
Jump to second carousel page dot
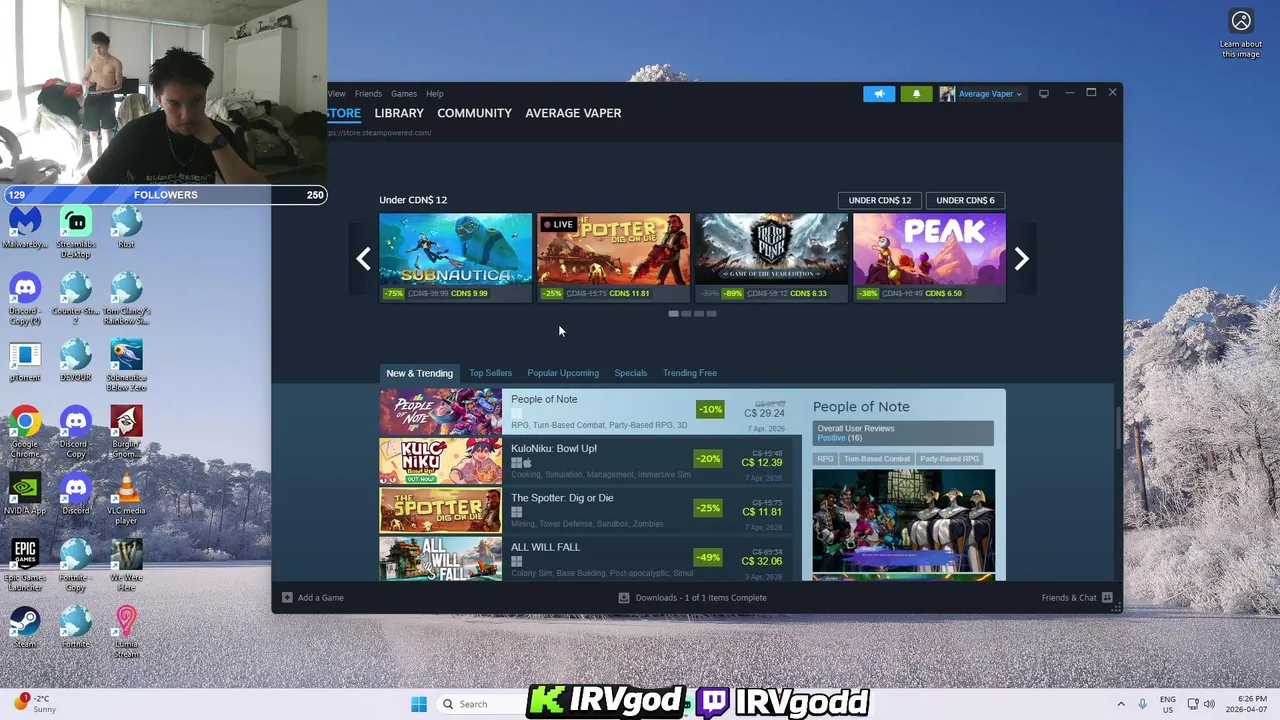tap(686, 314)
